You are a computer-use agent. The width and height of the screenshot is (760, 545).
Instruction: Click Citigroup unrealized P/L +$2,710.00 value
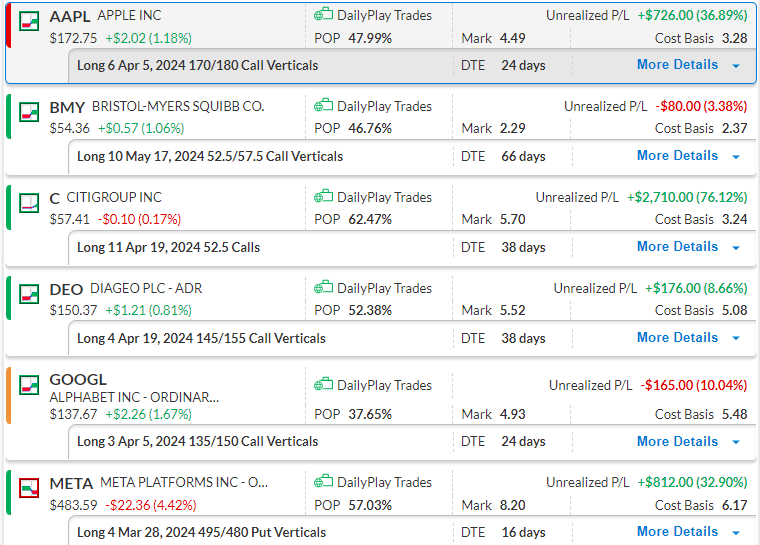687,197
